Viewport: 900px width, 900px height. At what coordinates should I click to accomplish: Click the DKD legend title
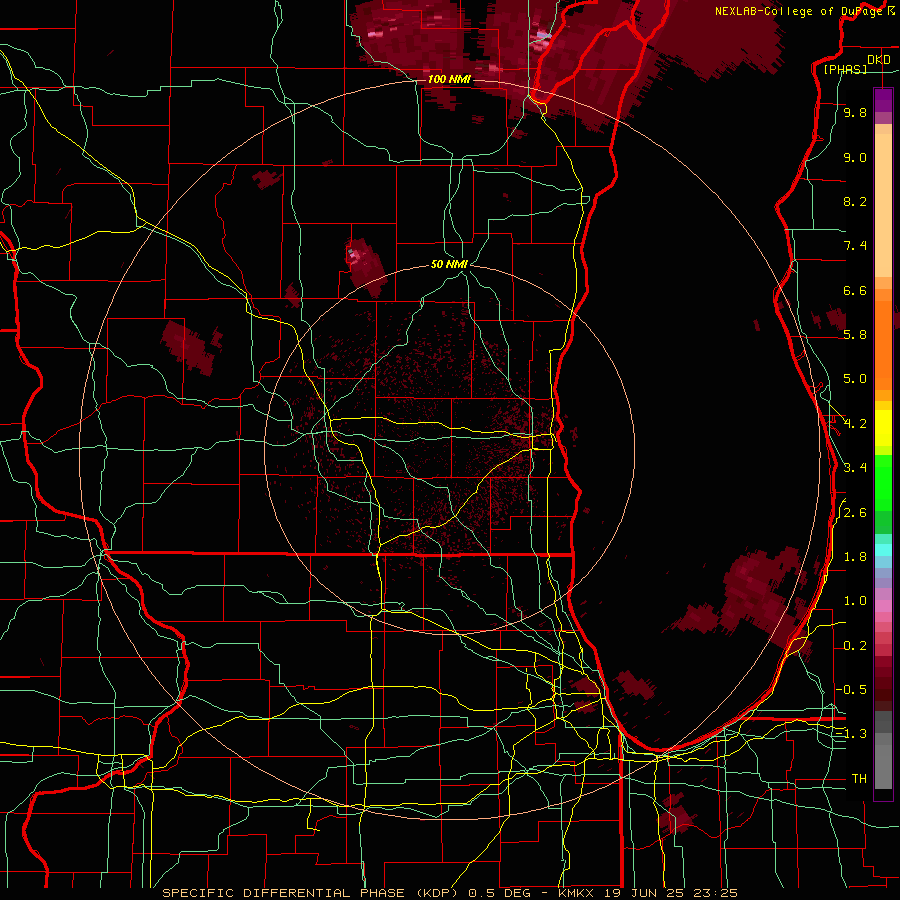pyautogui.click(x=878, y=60)
